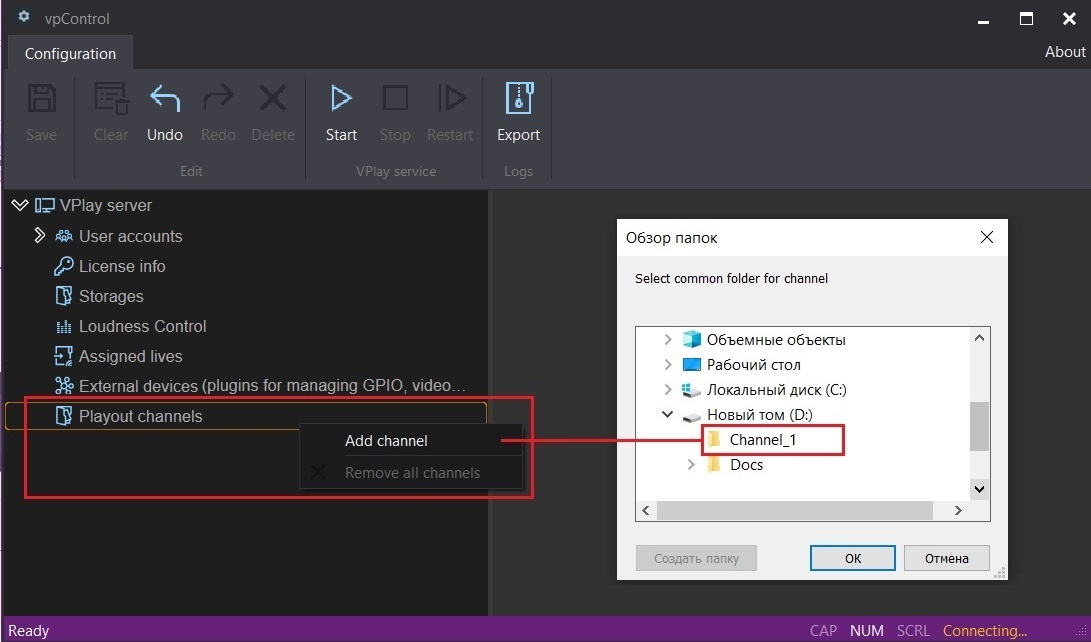Restart the VPlay service
1091x642 pixels.
451,99
